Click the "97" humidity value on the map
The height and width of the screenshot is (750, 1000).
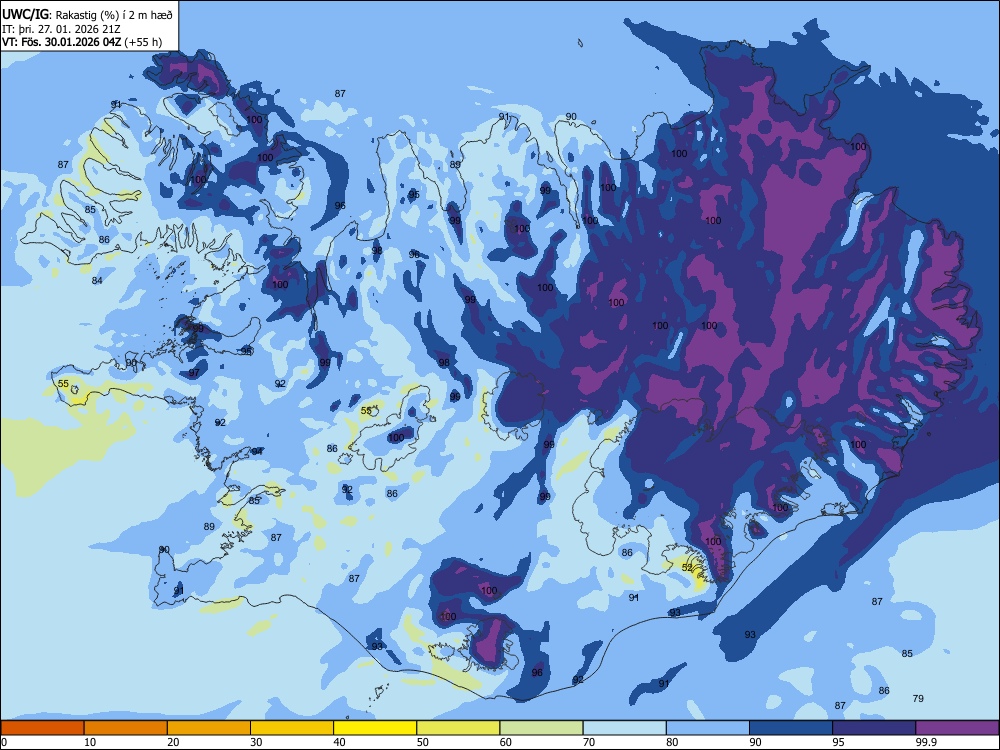[x=194, y=372]
